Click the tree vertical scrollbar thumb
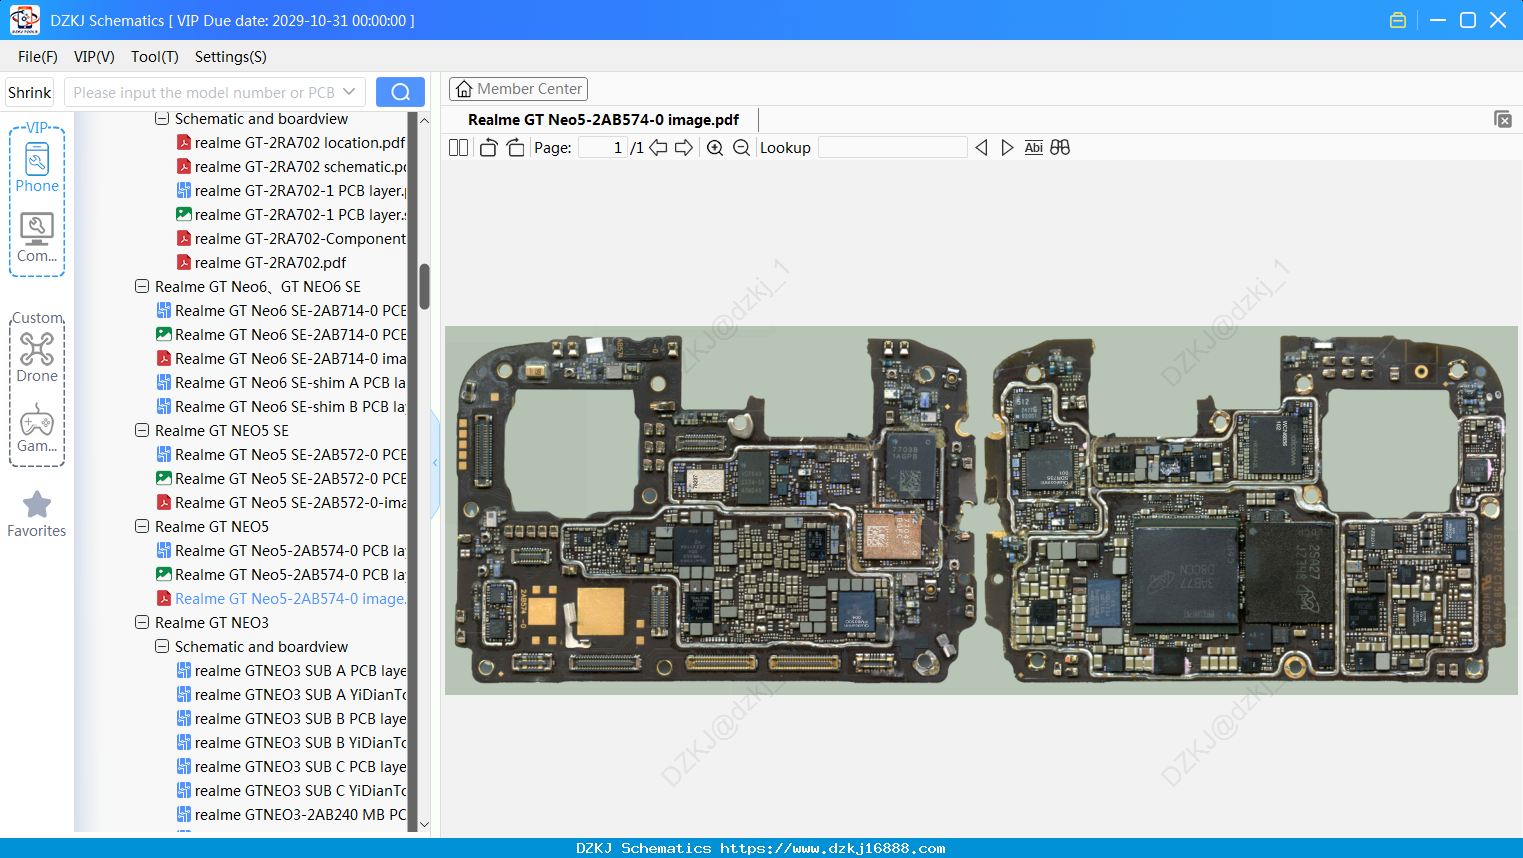This screenshot has height=858, width=1523. (x=424, y=287)
